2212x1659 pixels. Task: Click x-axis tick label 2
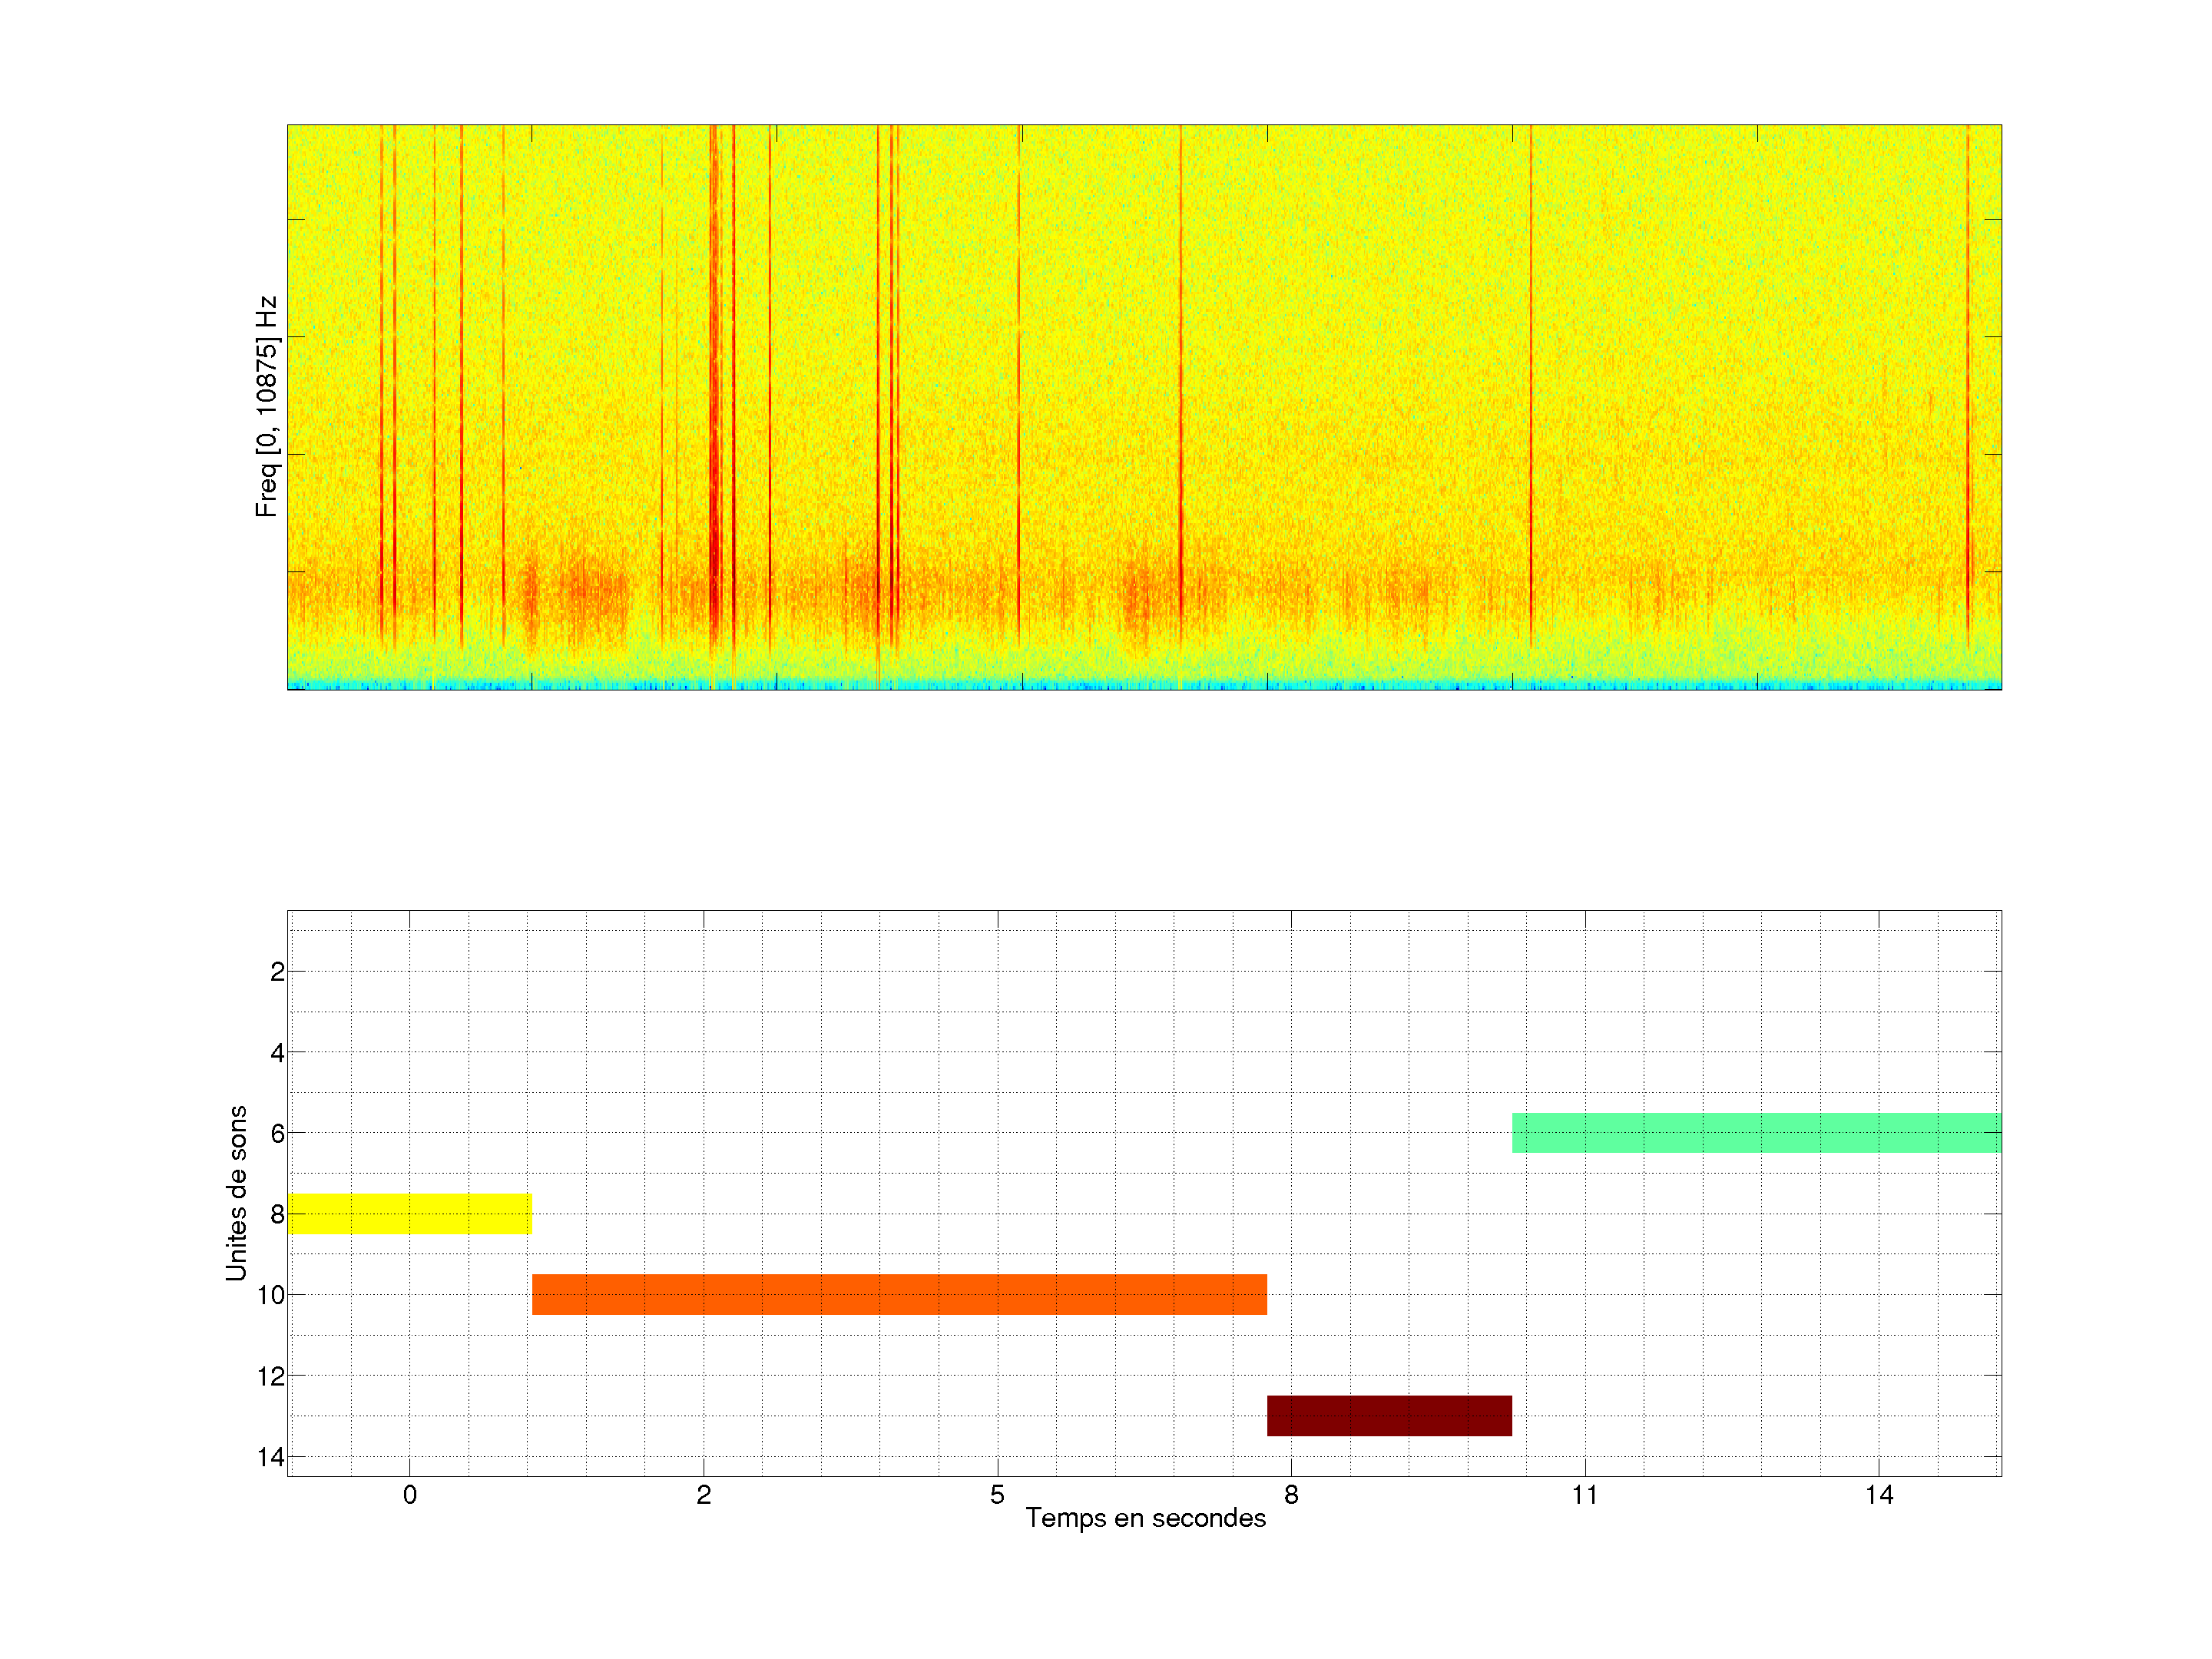[x=703, y=1495]
